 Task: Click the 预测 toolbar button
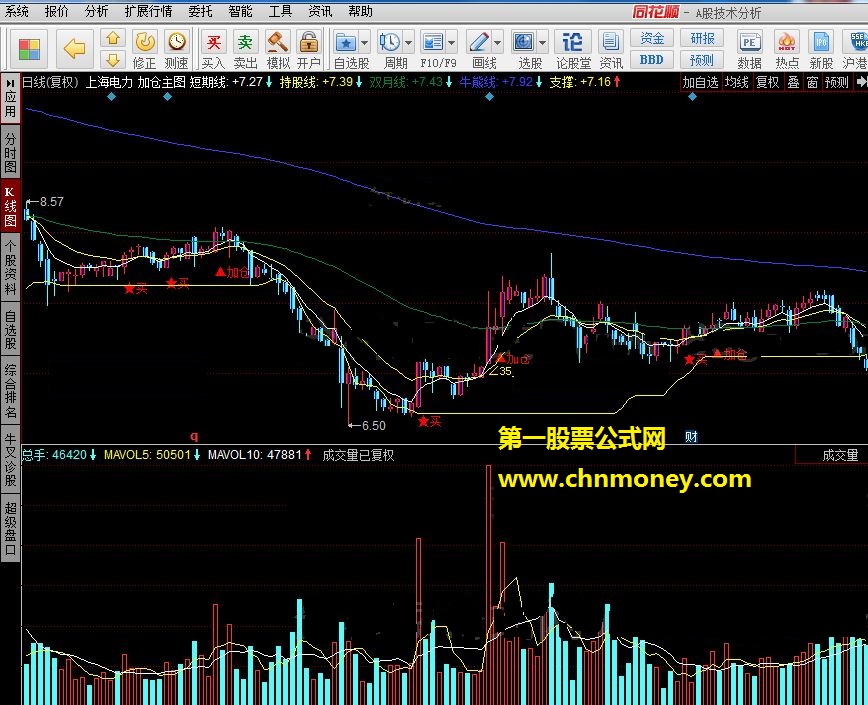702,59
